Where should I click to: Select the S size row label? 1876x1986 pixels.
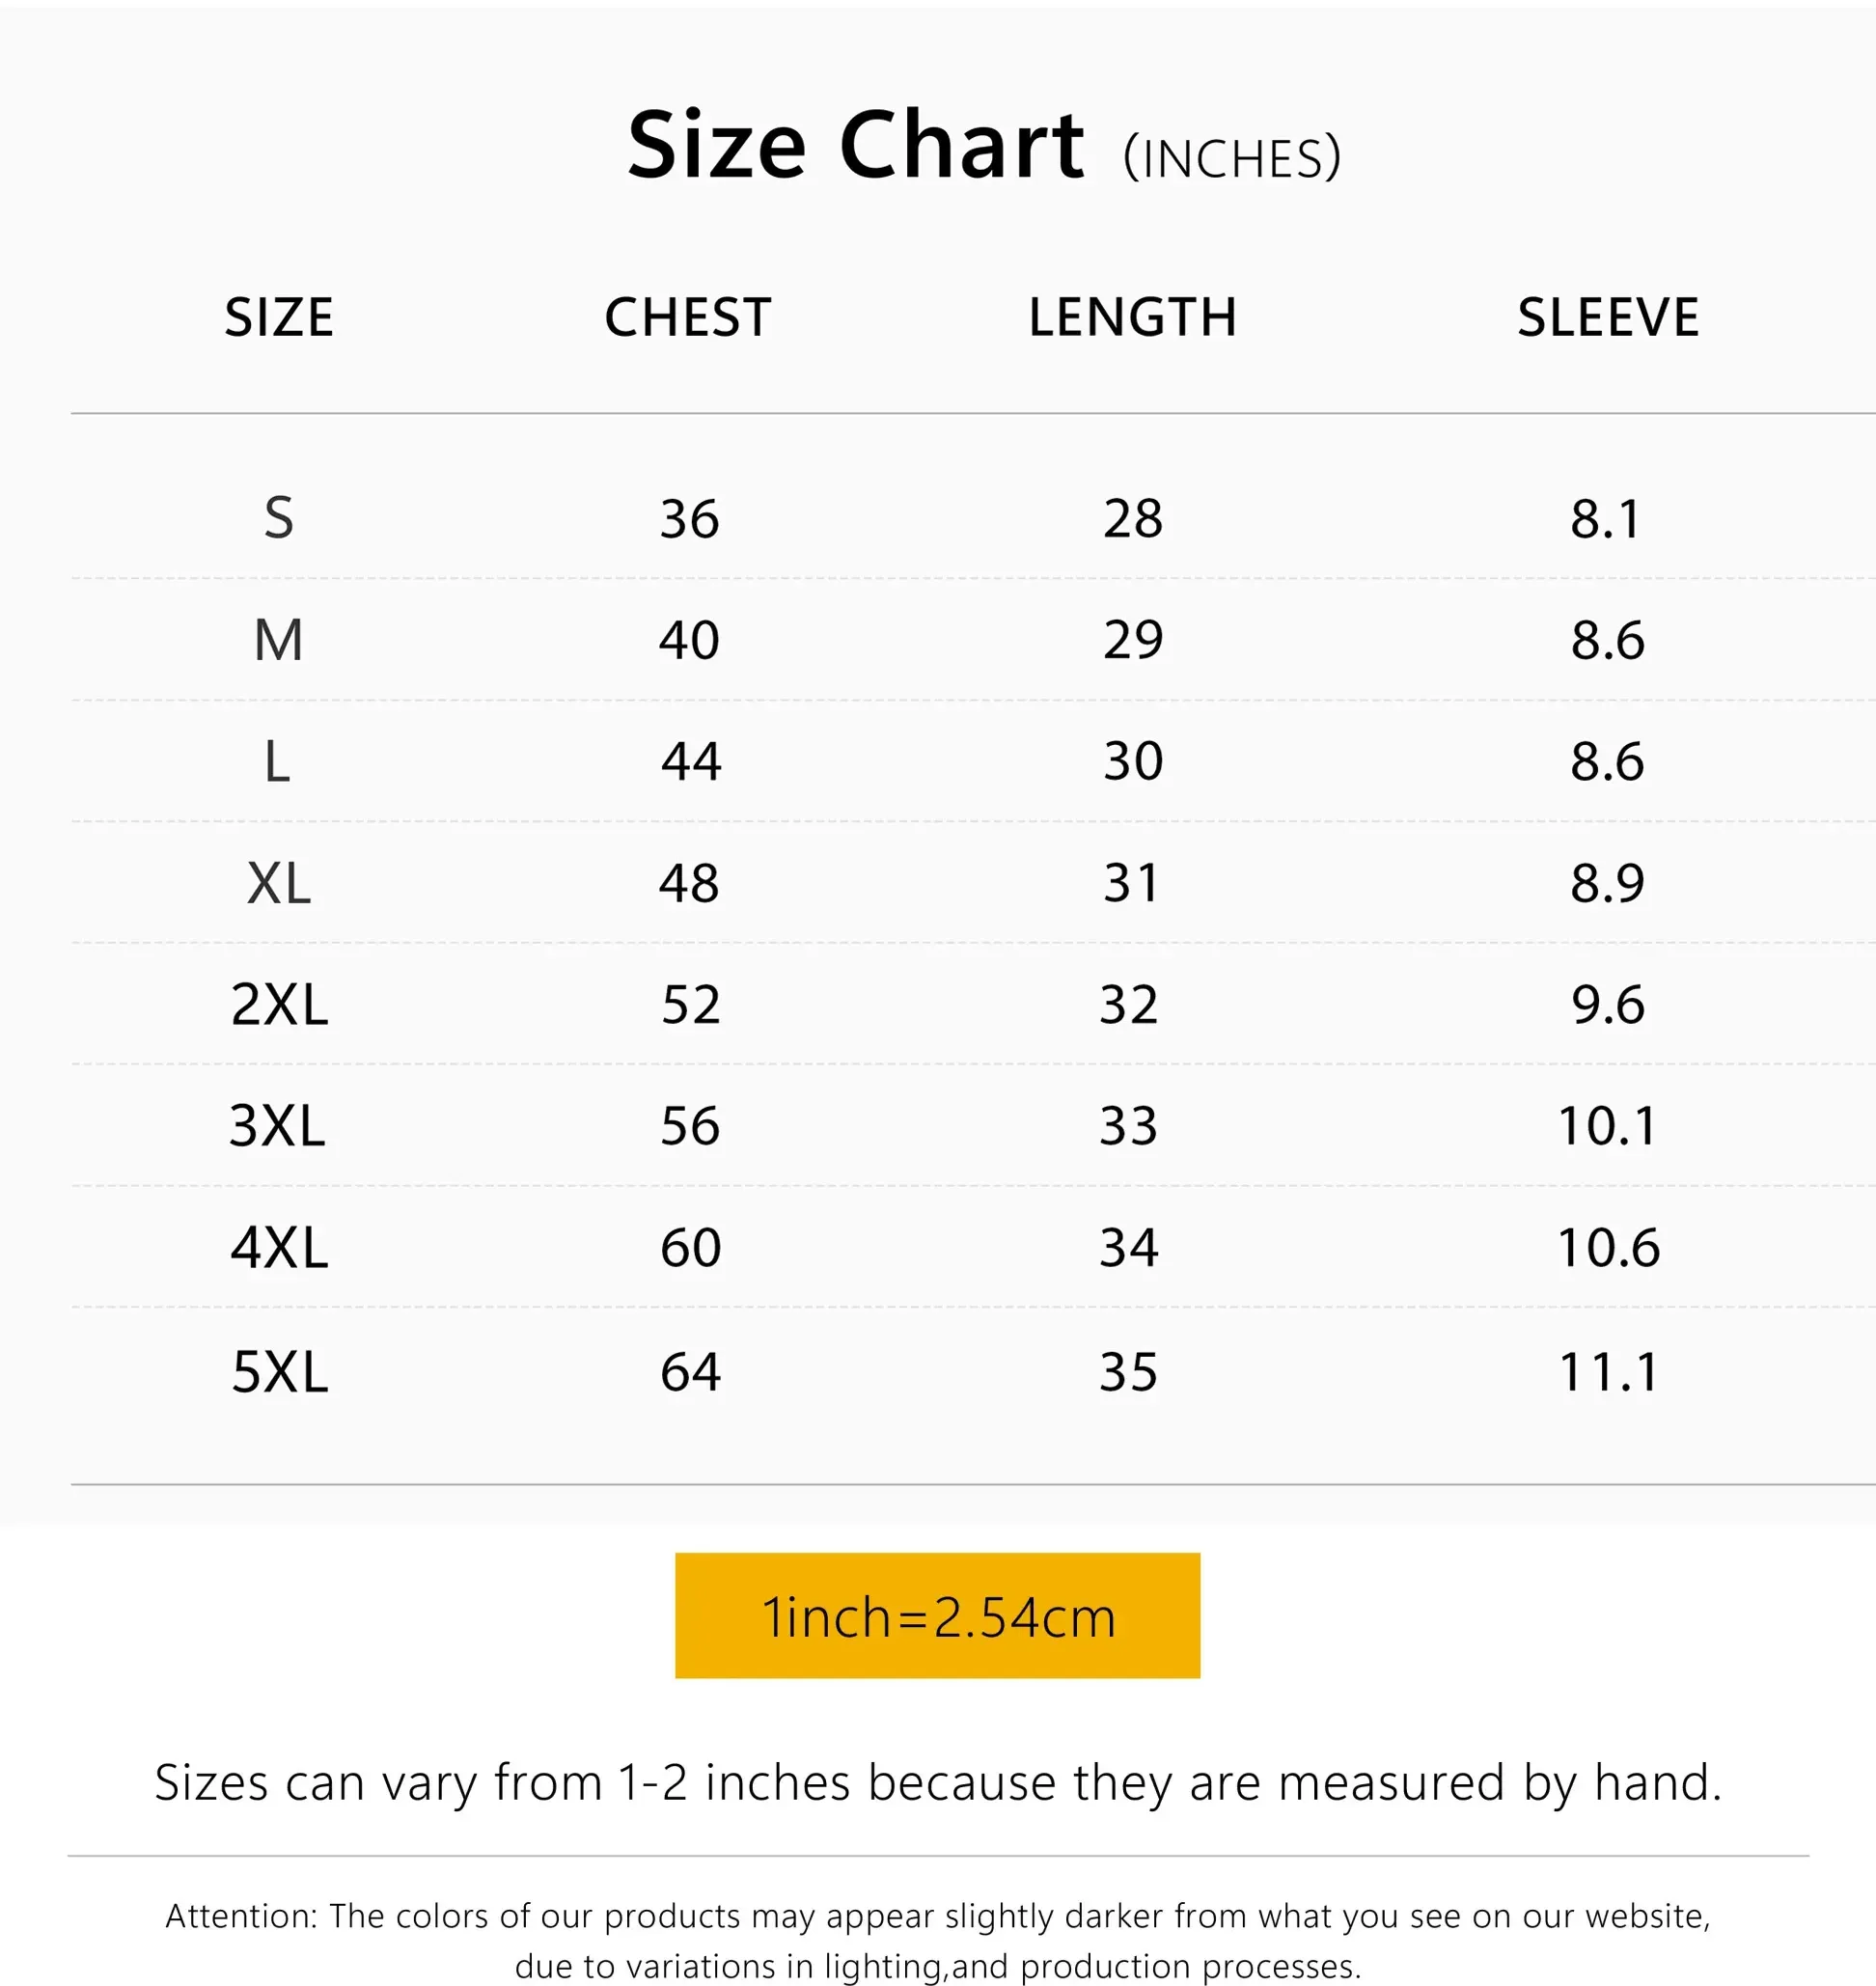279,518
